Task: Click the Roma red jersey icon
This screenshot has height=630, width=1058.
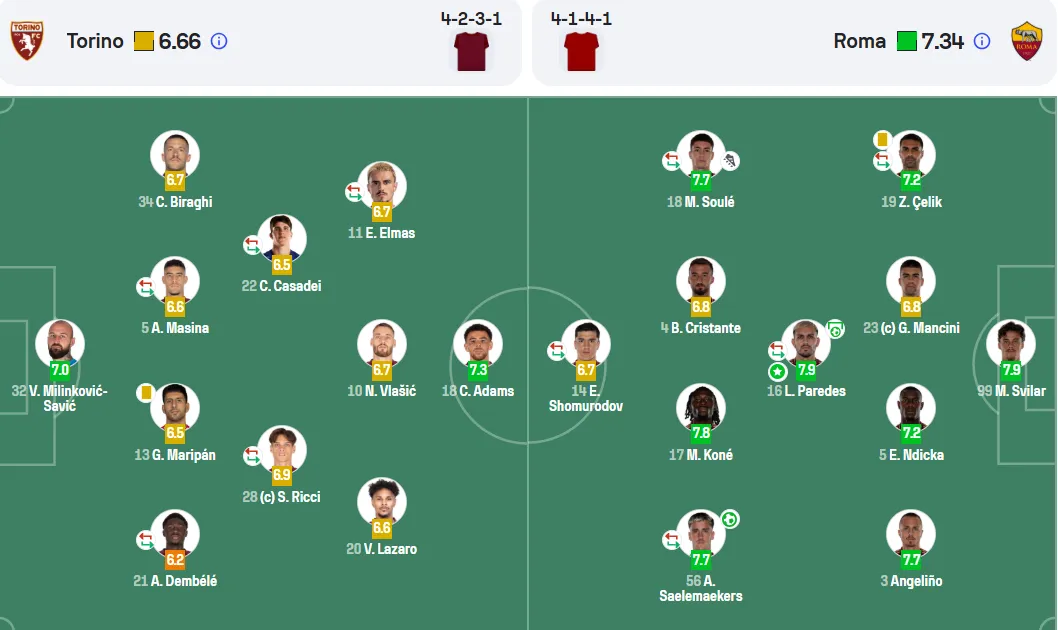Action: pyautogui.click(x=582, y=51)
